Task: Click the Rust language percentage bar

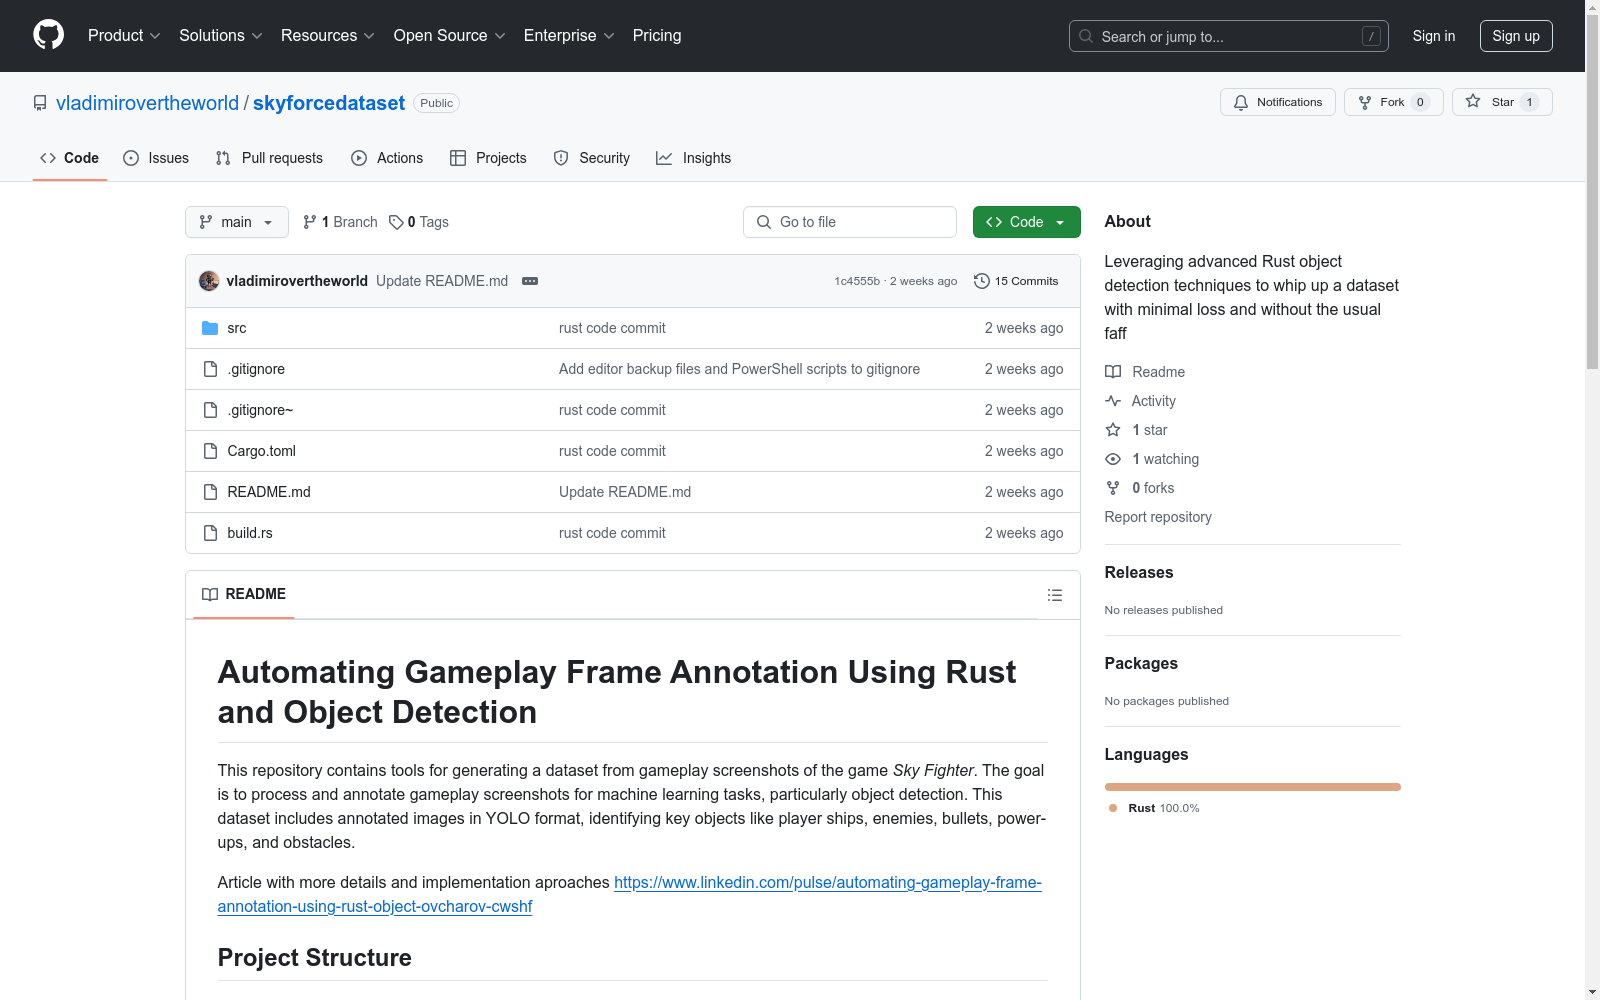Action: [1253, 787]
